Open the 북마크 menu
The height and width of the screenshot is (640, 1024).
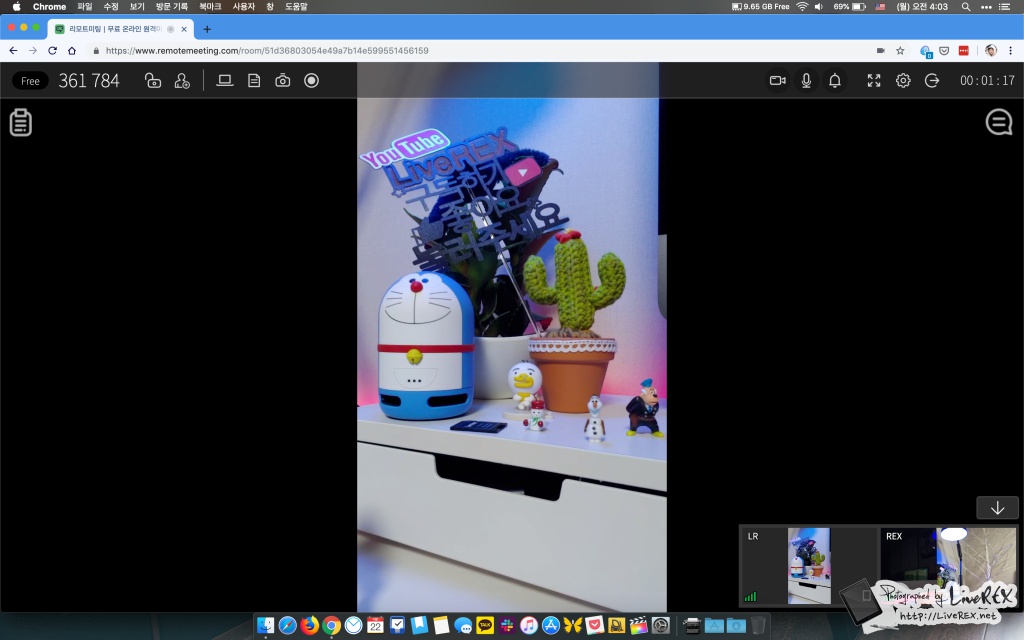click(210, 7)
